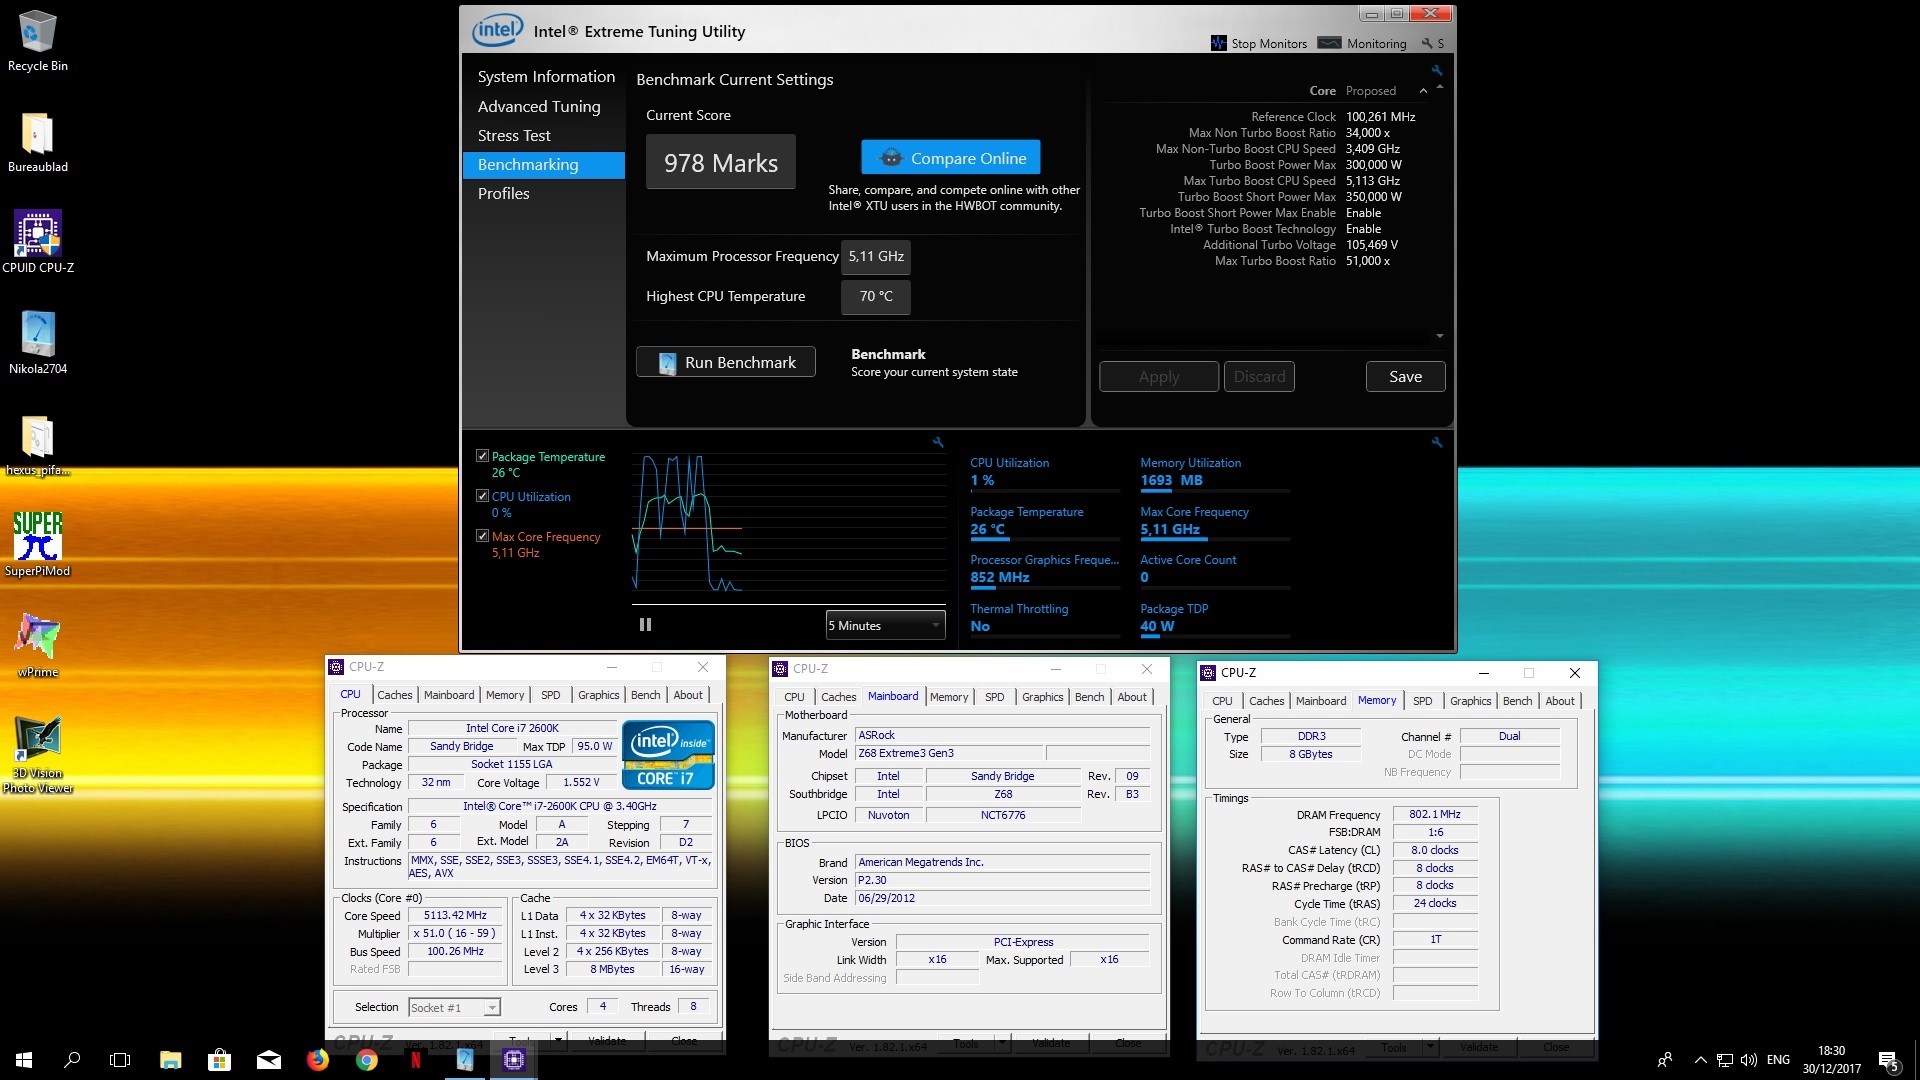Screen dimensions: 1920x1080
Task: Click the Run Benchmark button
Action: click(x=726, y=362)
